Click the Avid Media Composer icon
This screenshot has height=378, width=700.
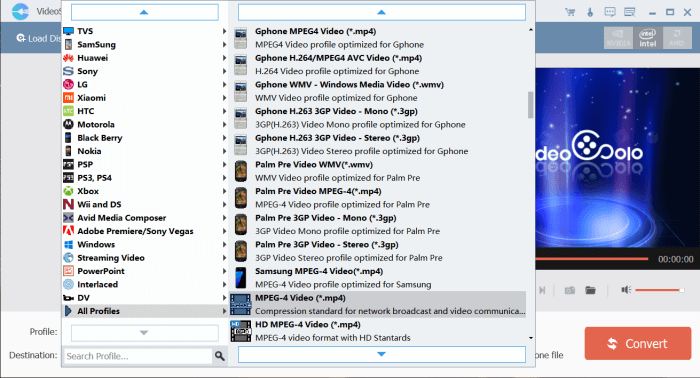tap(68, 218)
